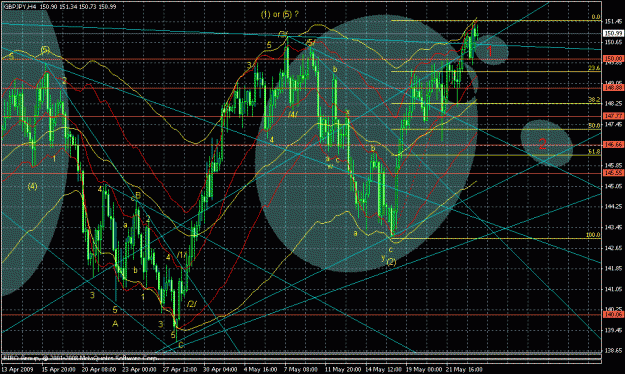Select the red 147.77 level label
This screenshot has width=625, height=374.
point(613,116)
